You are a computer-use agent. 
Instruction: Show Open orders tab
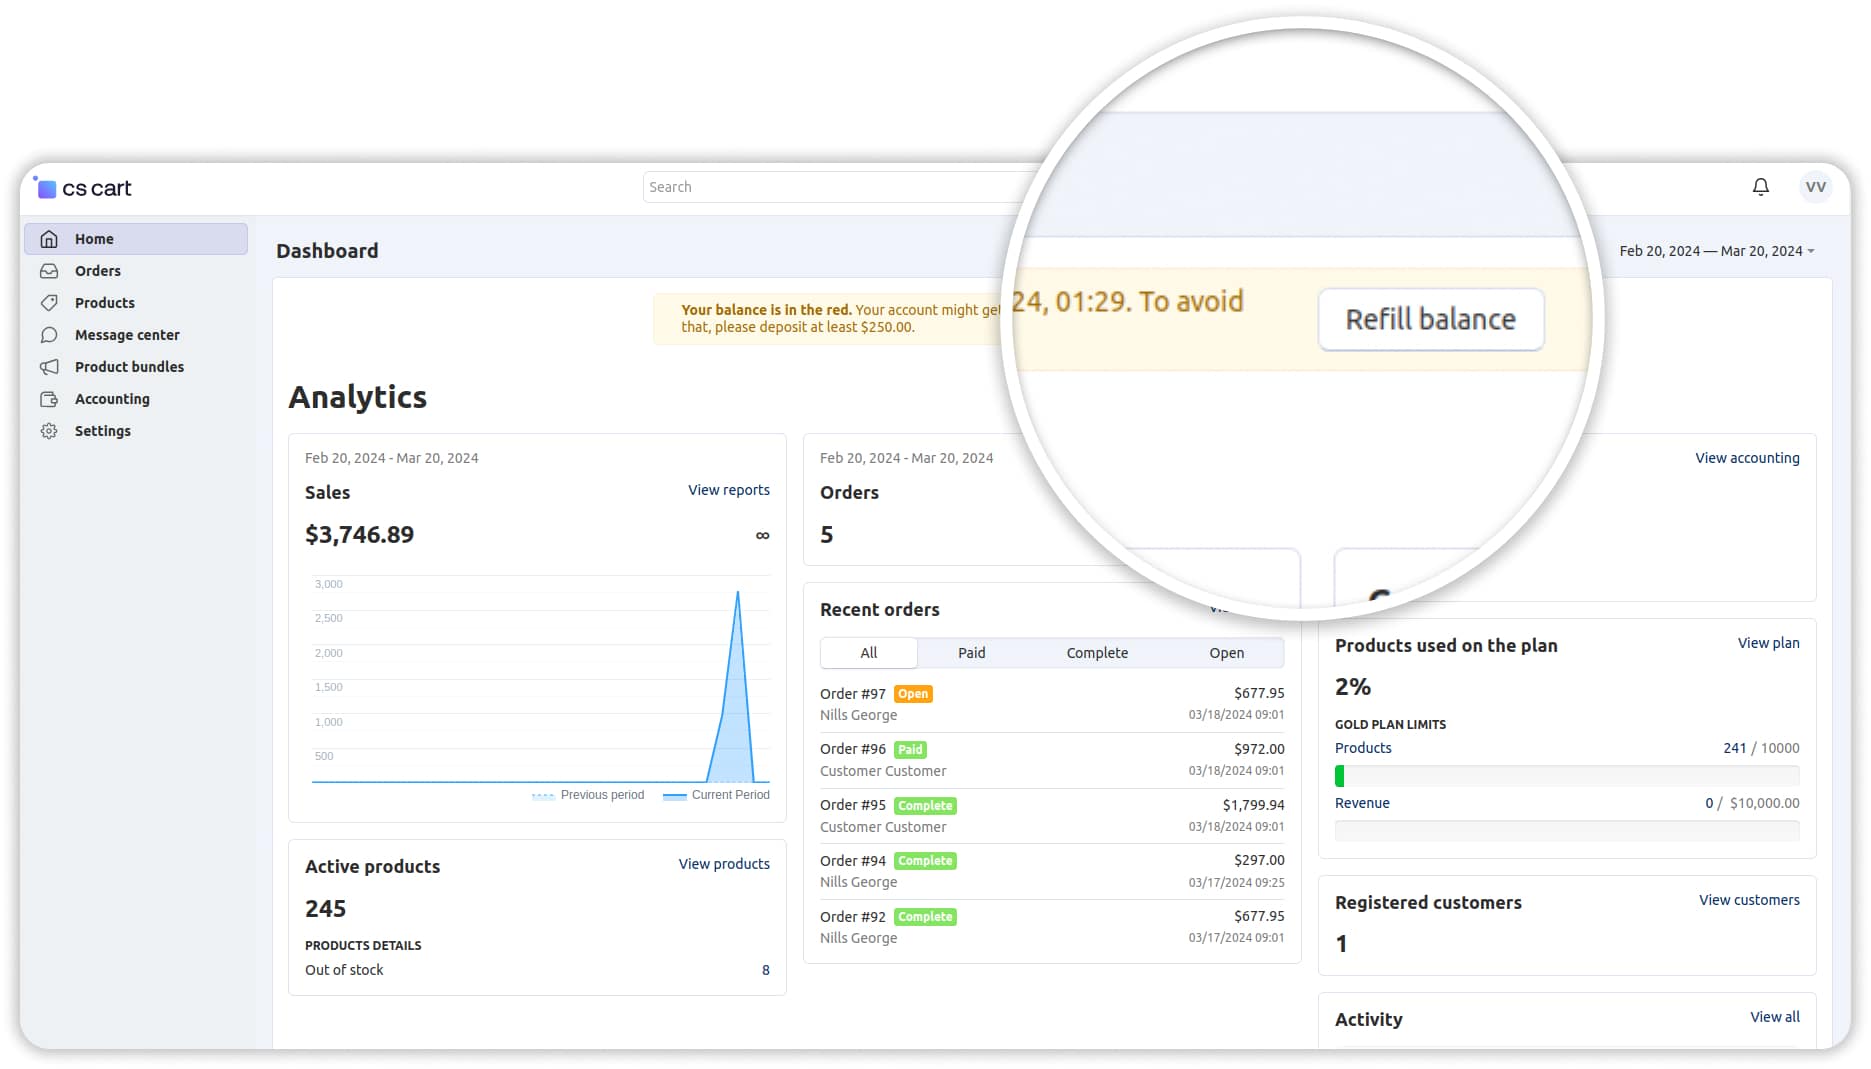point(1226,653)
